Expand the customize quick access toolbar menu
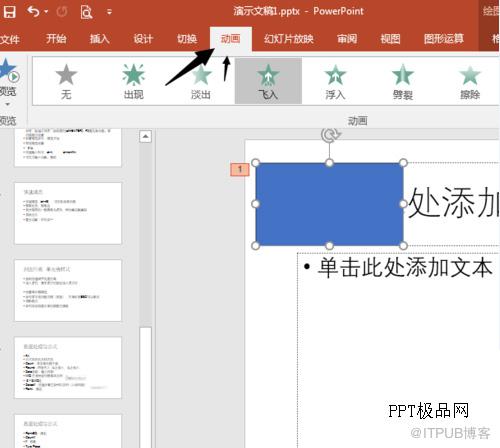Viewport: 500px width, 448px height. tap(109, 12)
